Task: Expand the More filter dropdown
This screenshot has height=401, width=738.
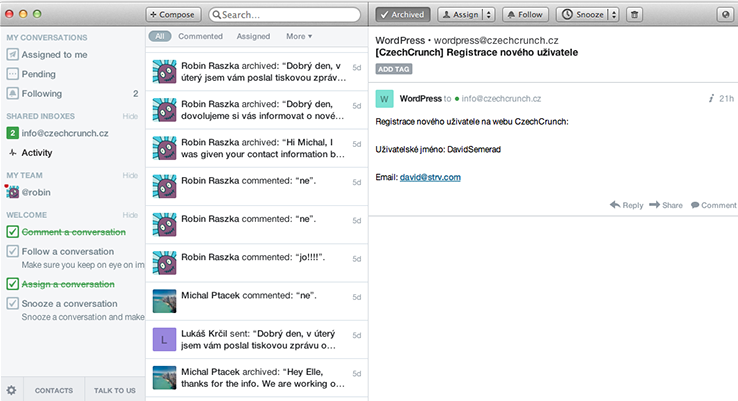Action: coord(299,36)
